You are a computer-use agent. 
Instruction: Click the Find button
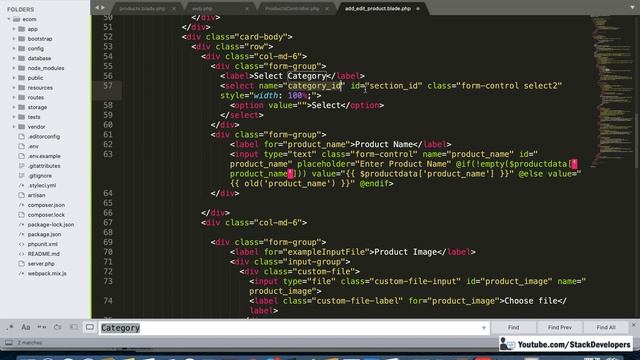513,327
